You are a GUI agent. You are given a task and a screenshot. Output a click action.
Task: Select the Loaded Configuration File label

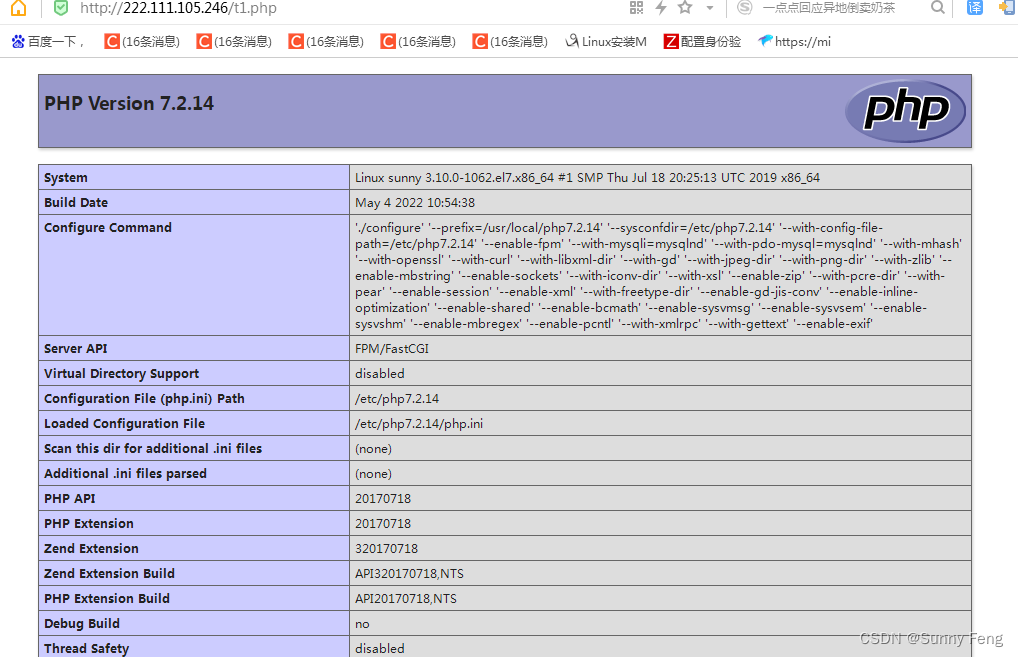click(124, 424)
